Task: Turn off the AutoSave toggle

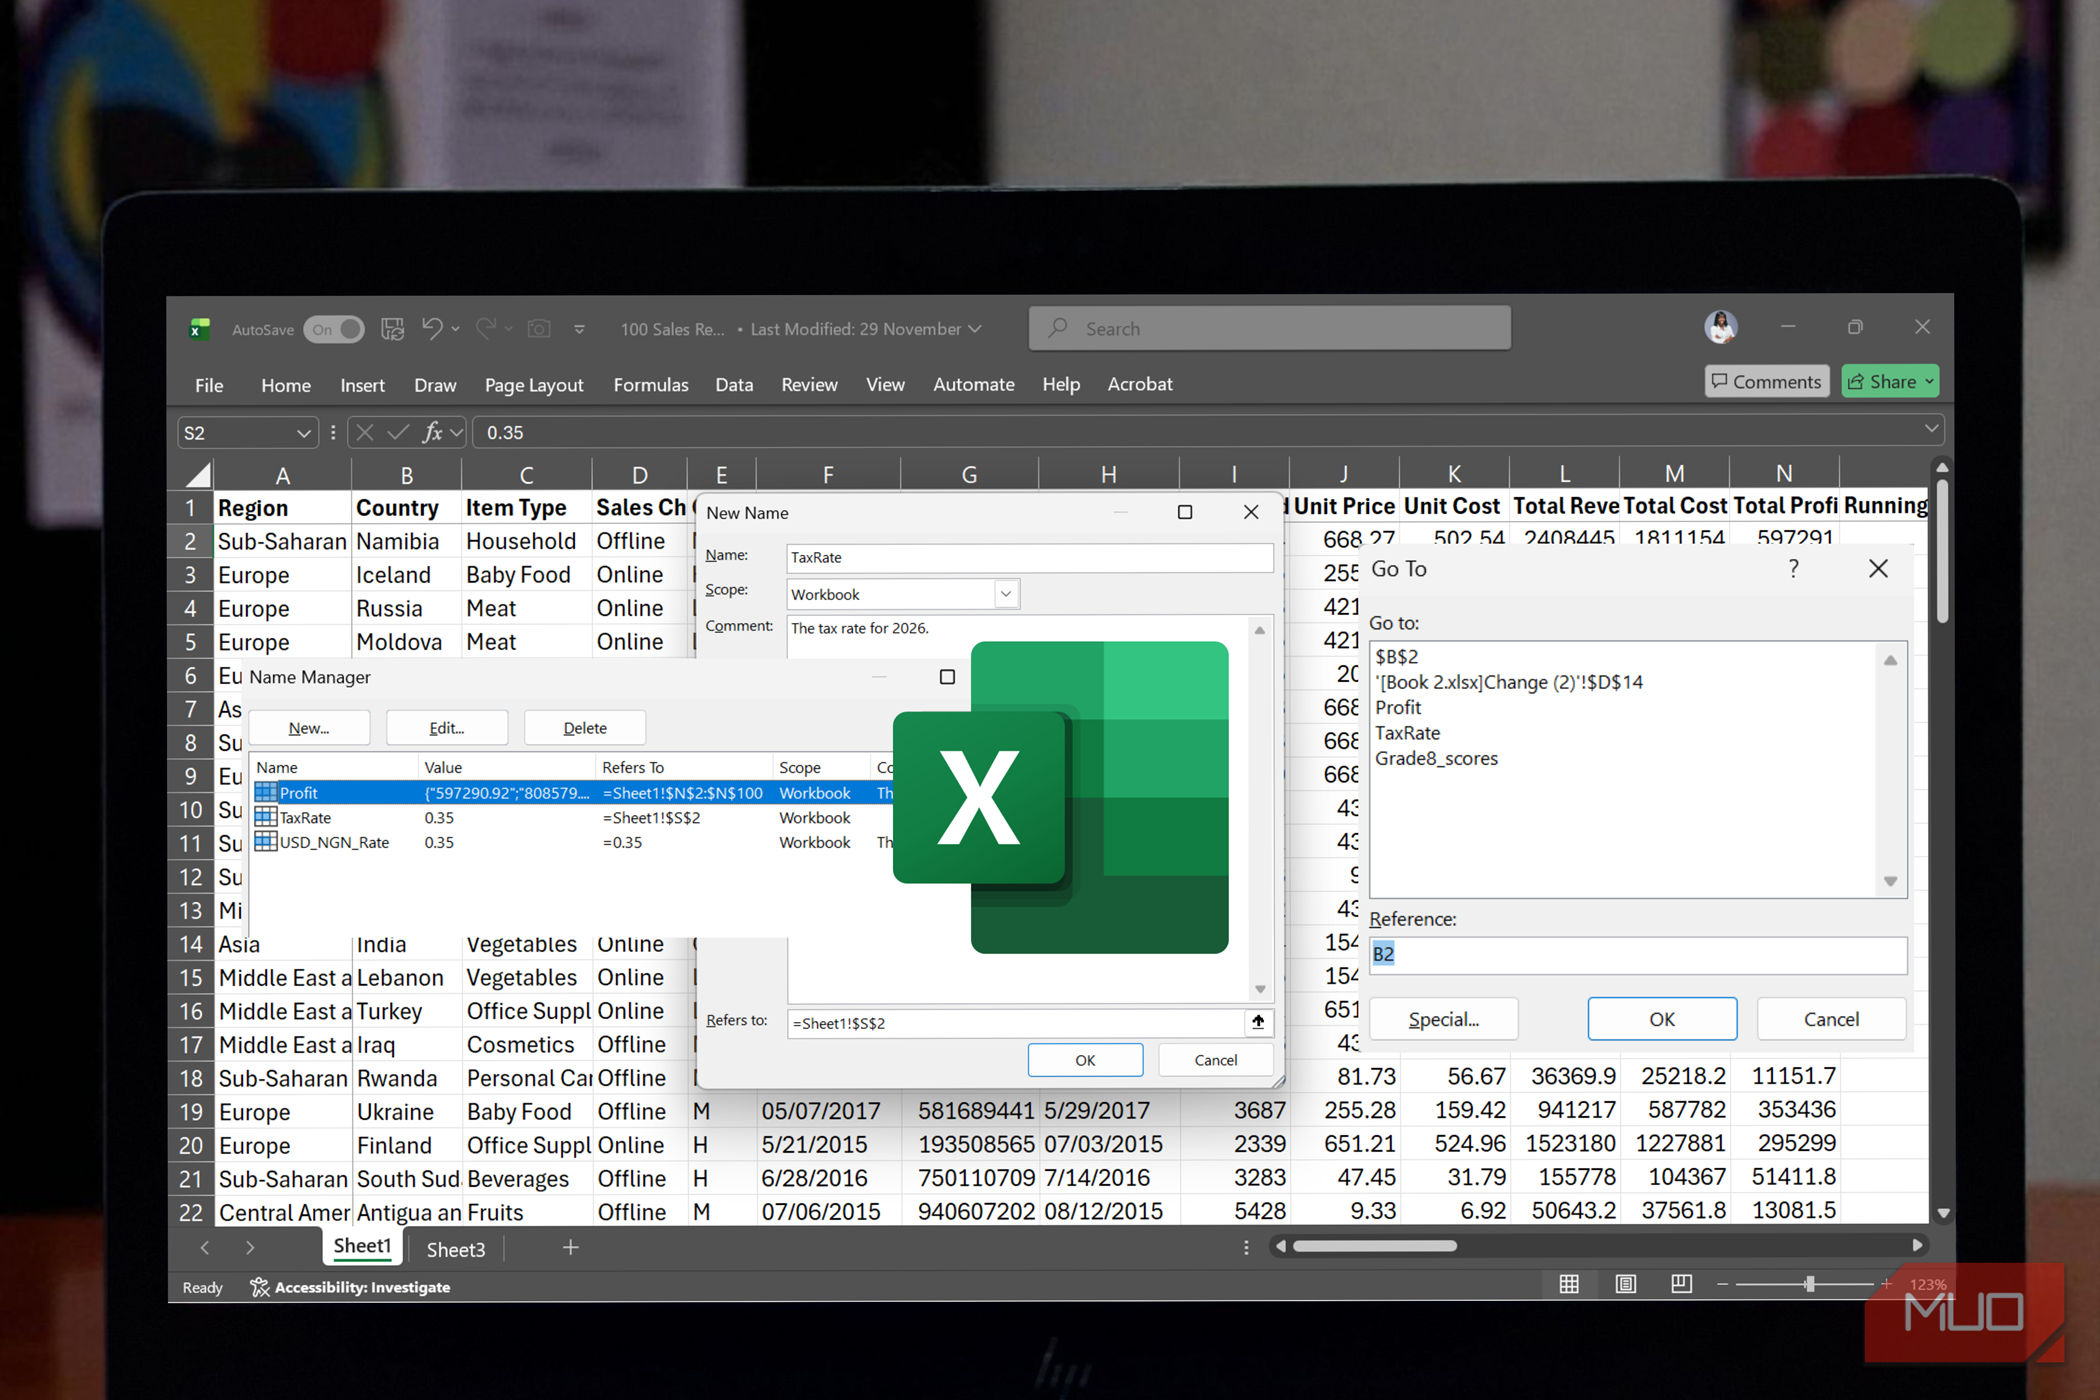Action: pyautogui.click(x=334, y=328)
